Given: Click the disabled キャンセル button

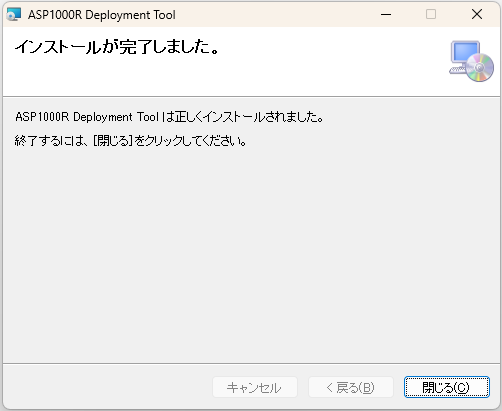Looking at the screenshot, I should (x=255, y=387).
